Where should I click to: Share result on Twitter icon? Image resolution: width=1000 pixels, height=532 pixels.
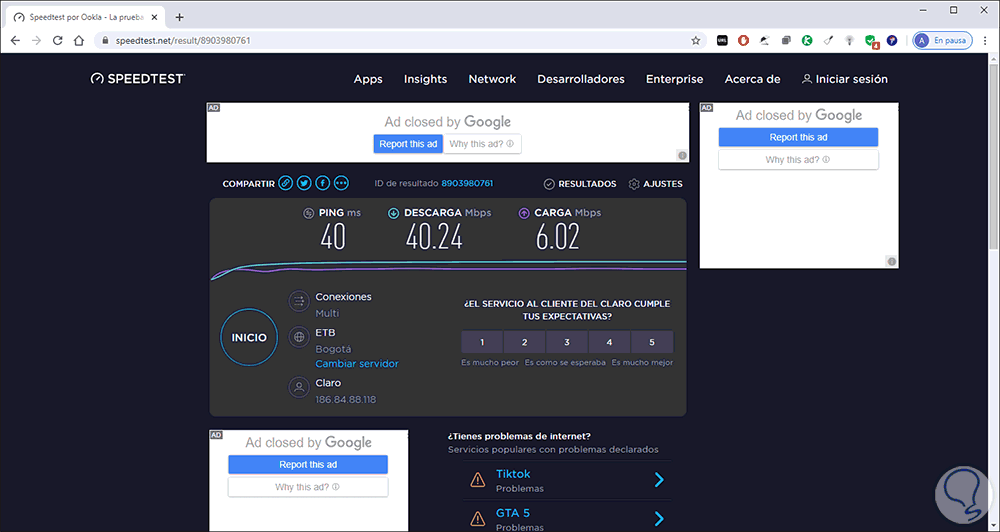tap(304, 184)
